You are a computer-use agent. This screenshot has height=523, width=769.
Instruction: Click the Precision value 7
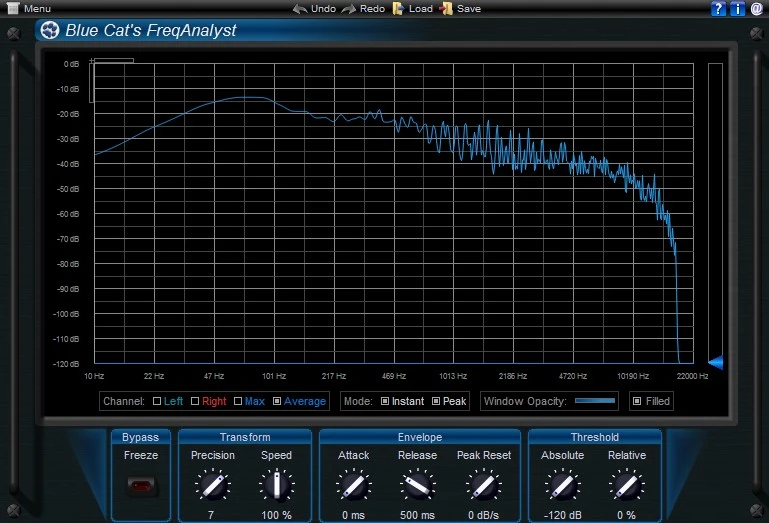[x=211, y=515]
